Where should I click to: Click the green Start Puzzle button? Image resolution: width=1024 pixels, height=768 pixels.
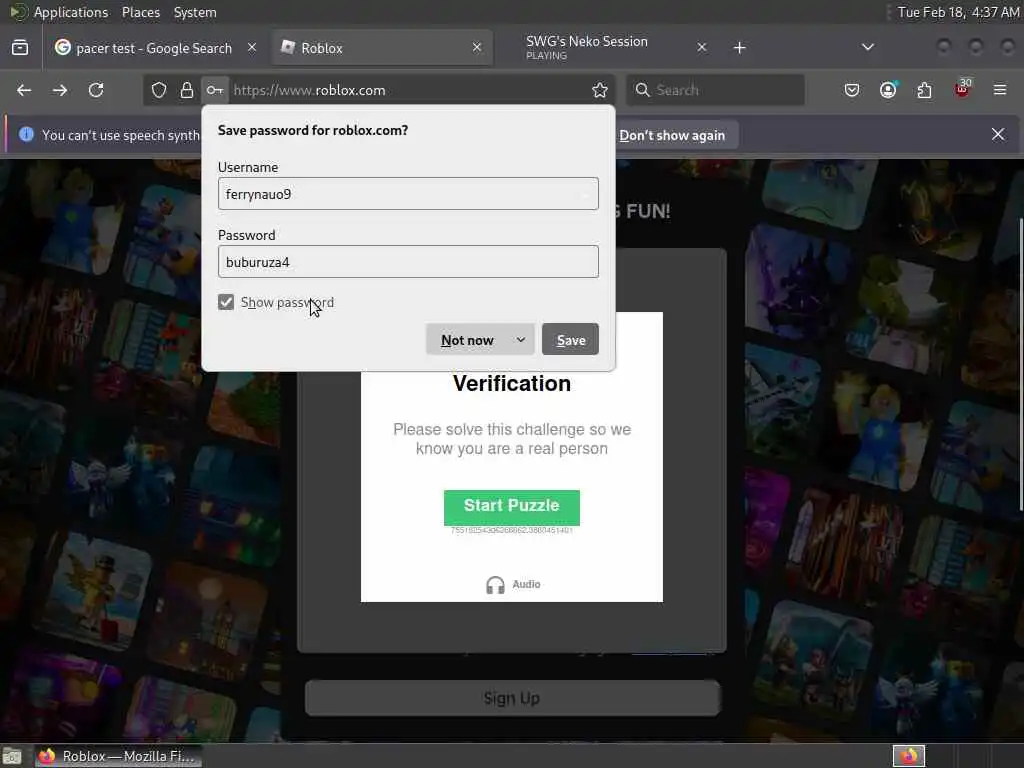(x=511, y=506)
